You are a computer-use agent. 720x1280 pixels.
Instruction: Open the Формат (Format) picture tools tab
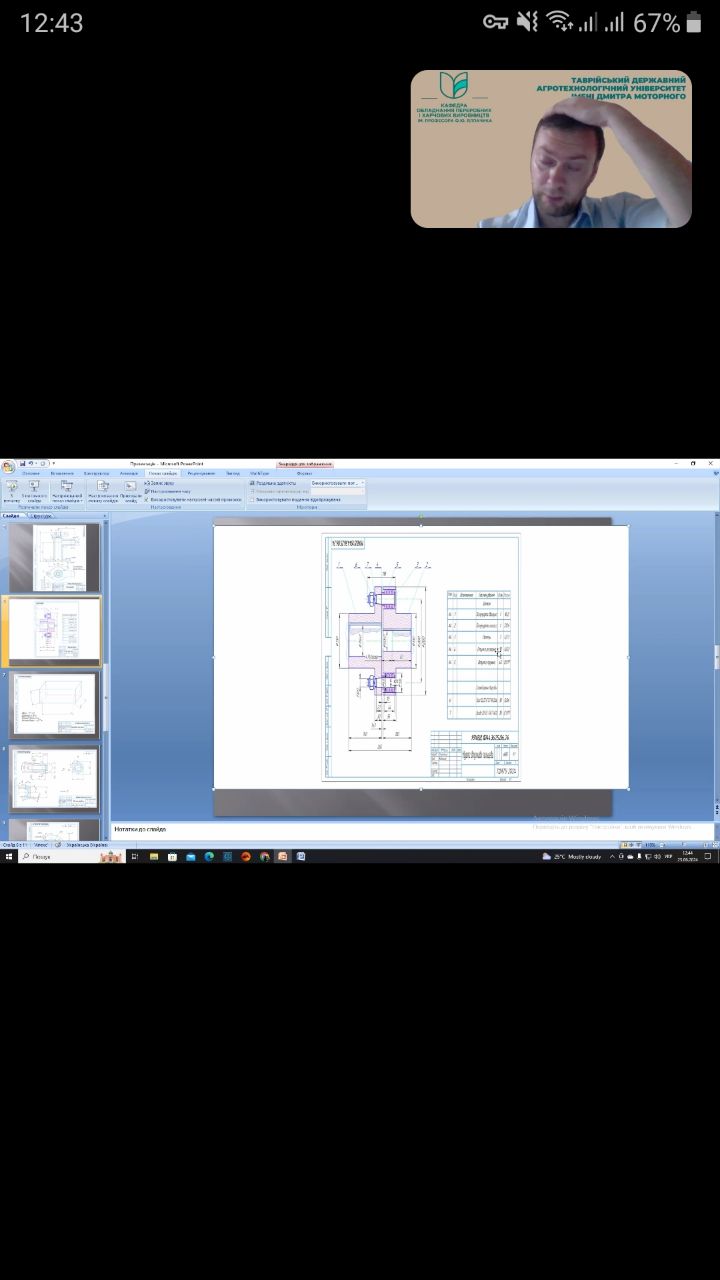[x=304, y=473]
